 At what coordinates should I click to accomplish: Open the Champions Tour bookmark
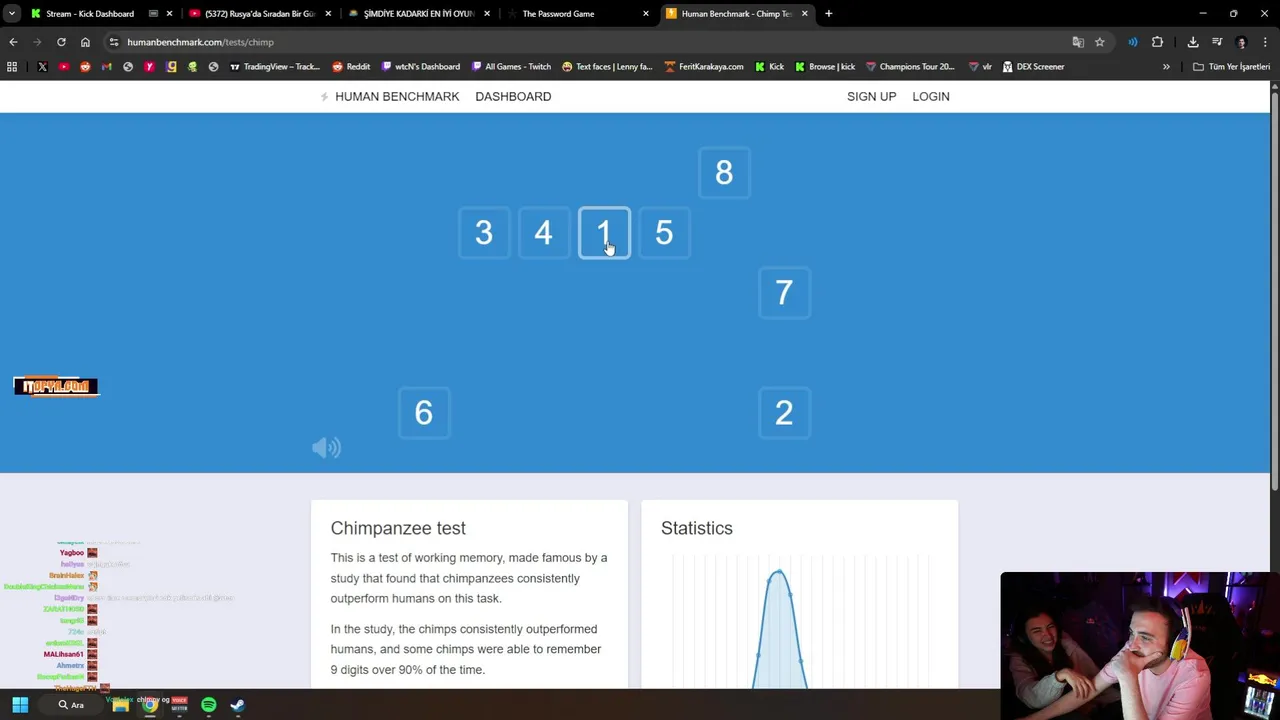point(910,67)
